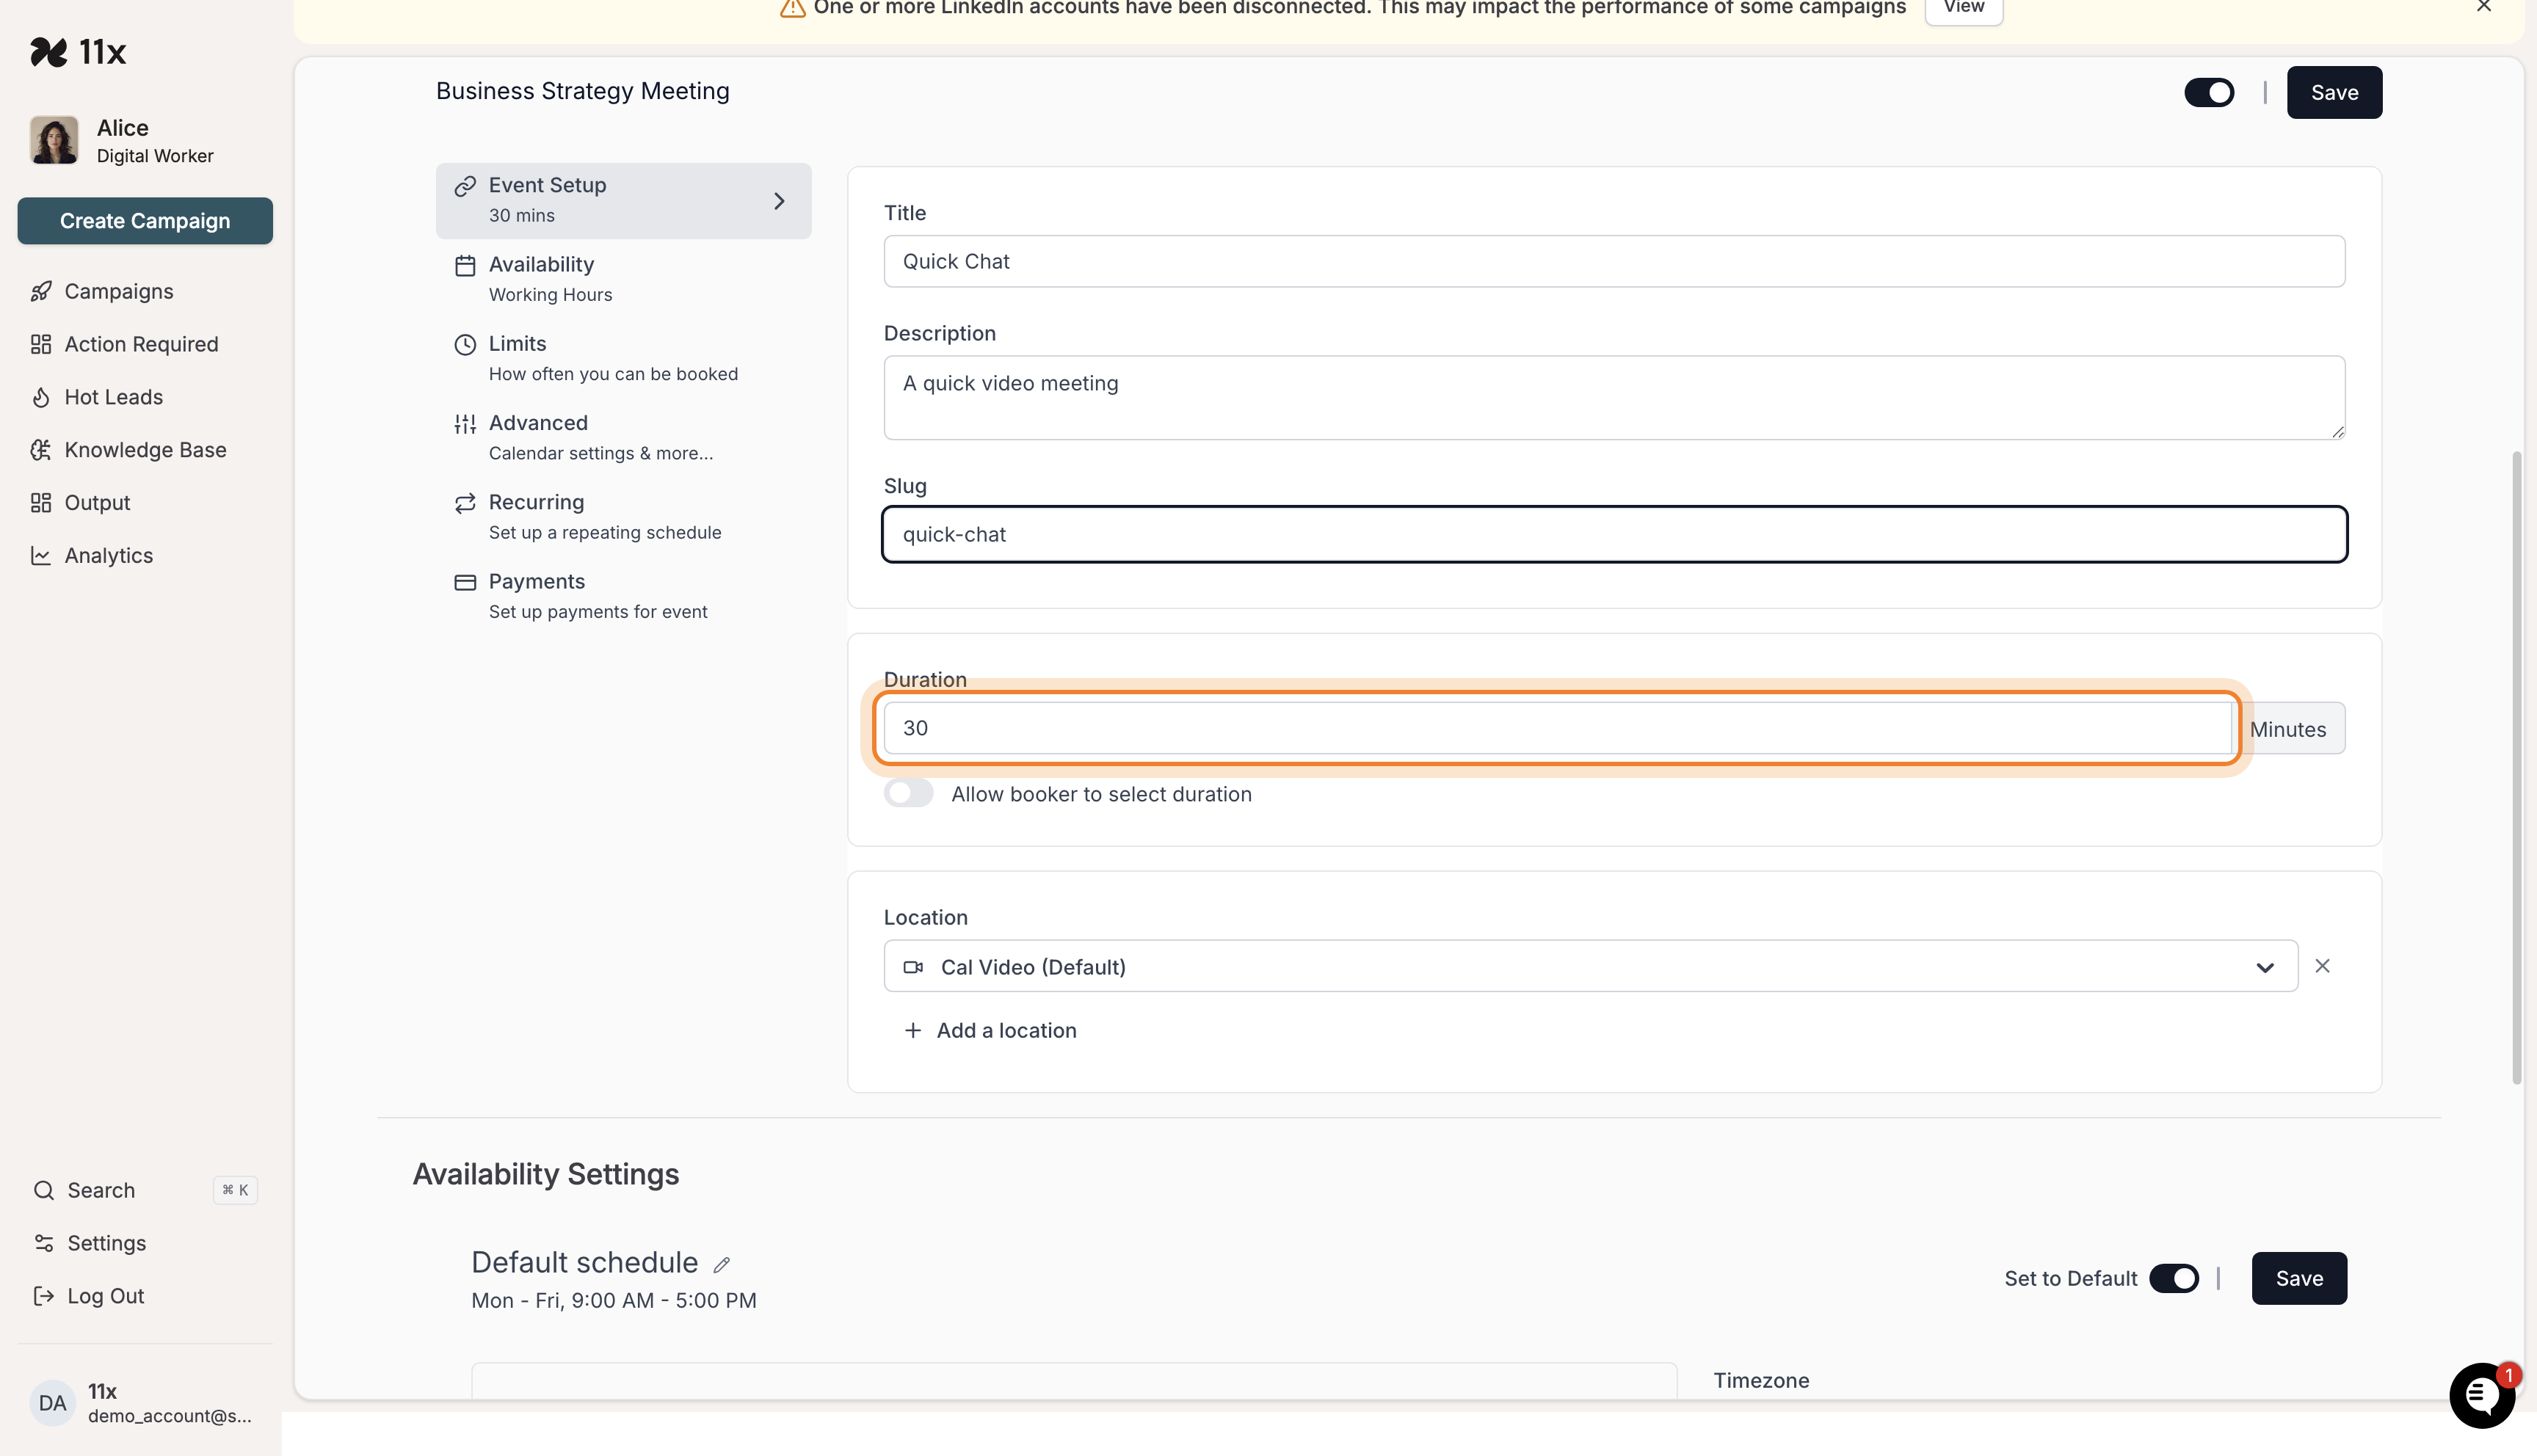Click the Analytics chart icon
Viewport: 2537px width, 1456px height.
pos(41,556)
